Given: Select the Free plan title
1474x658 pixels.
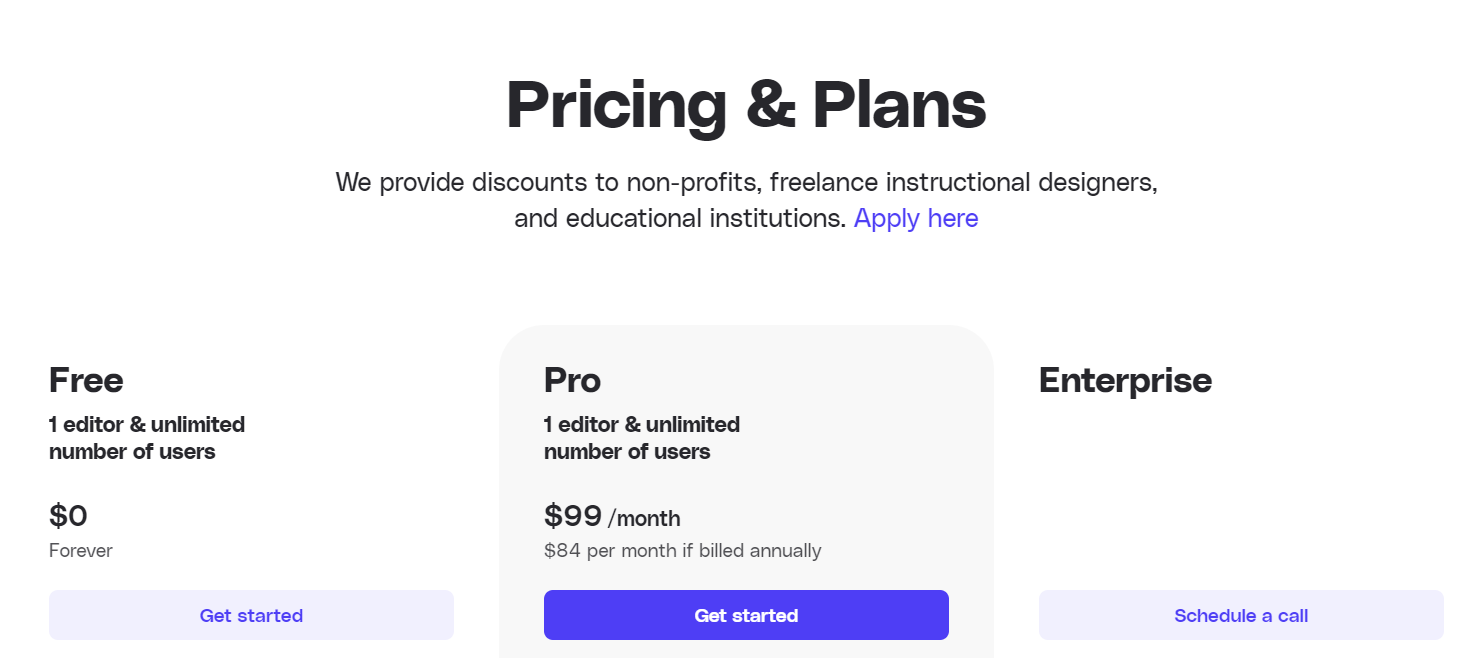Looking at the screenshot, I should (x=86, y=380).
